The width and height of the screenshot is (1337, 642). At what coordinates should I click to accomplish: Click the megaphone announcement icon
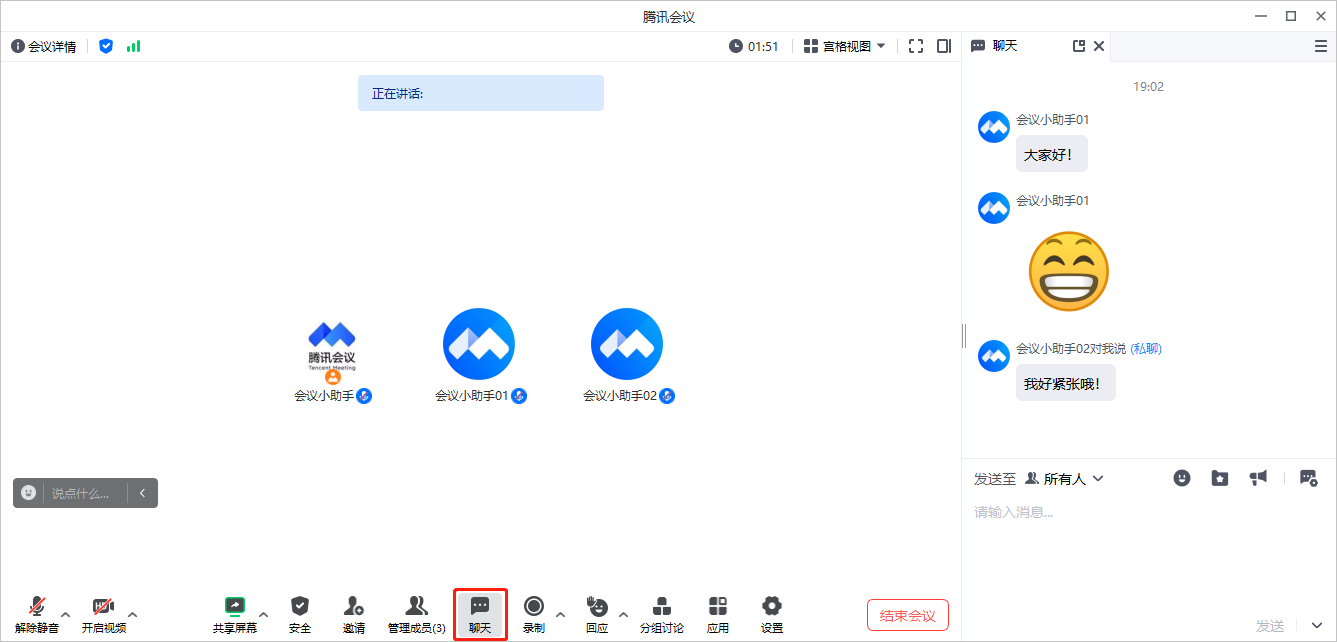pyautogui.click(x=1258, y=478)
